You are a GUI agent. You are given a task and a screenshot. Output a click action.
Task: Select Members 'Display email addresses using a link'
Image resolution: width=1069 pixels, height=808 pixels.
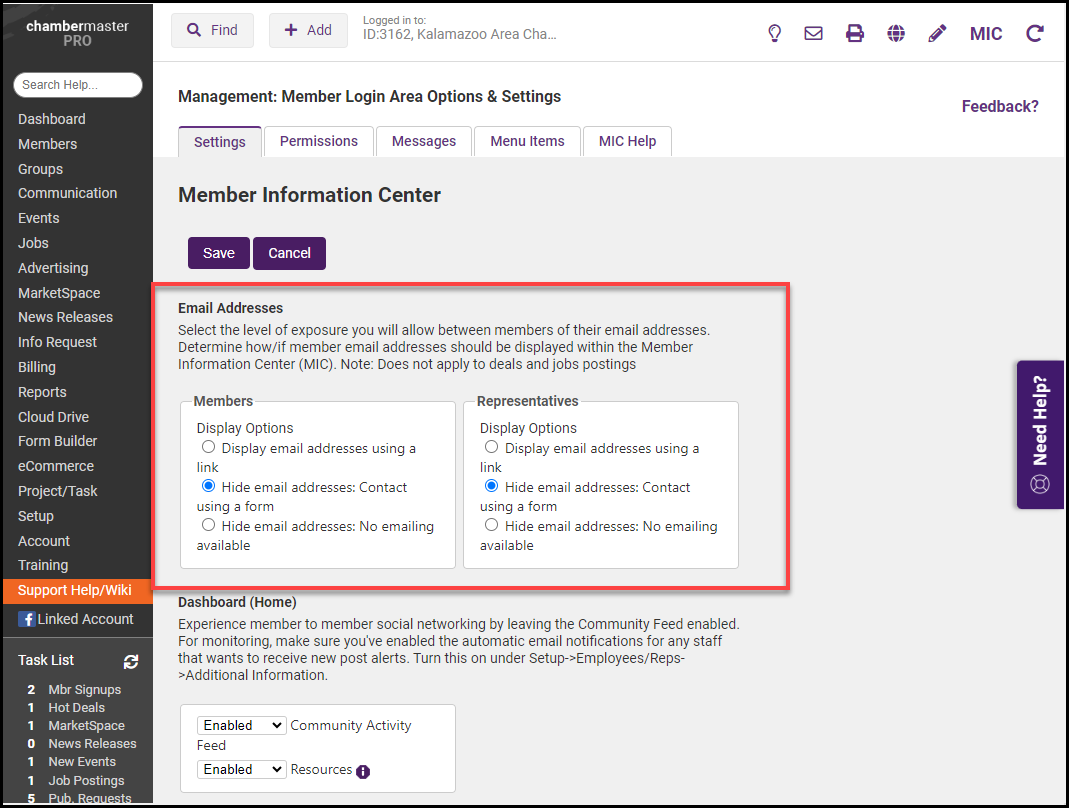pyautogui.click(x=208, y=448)
